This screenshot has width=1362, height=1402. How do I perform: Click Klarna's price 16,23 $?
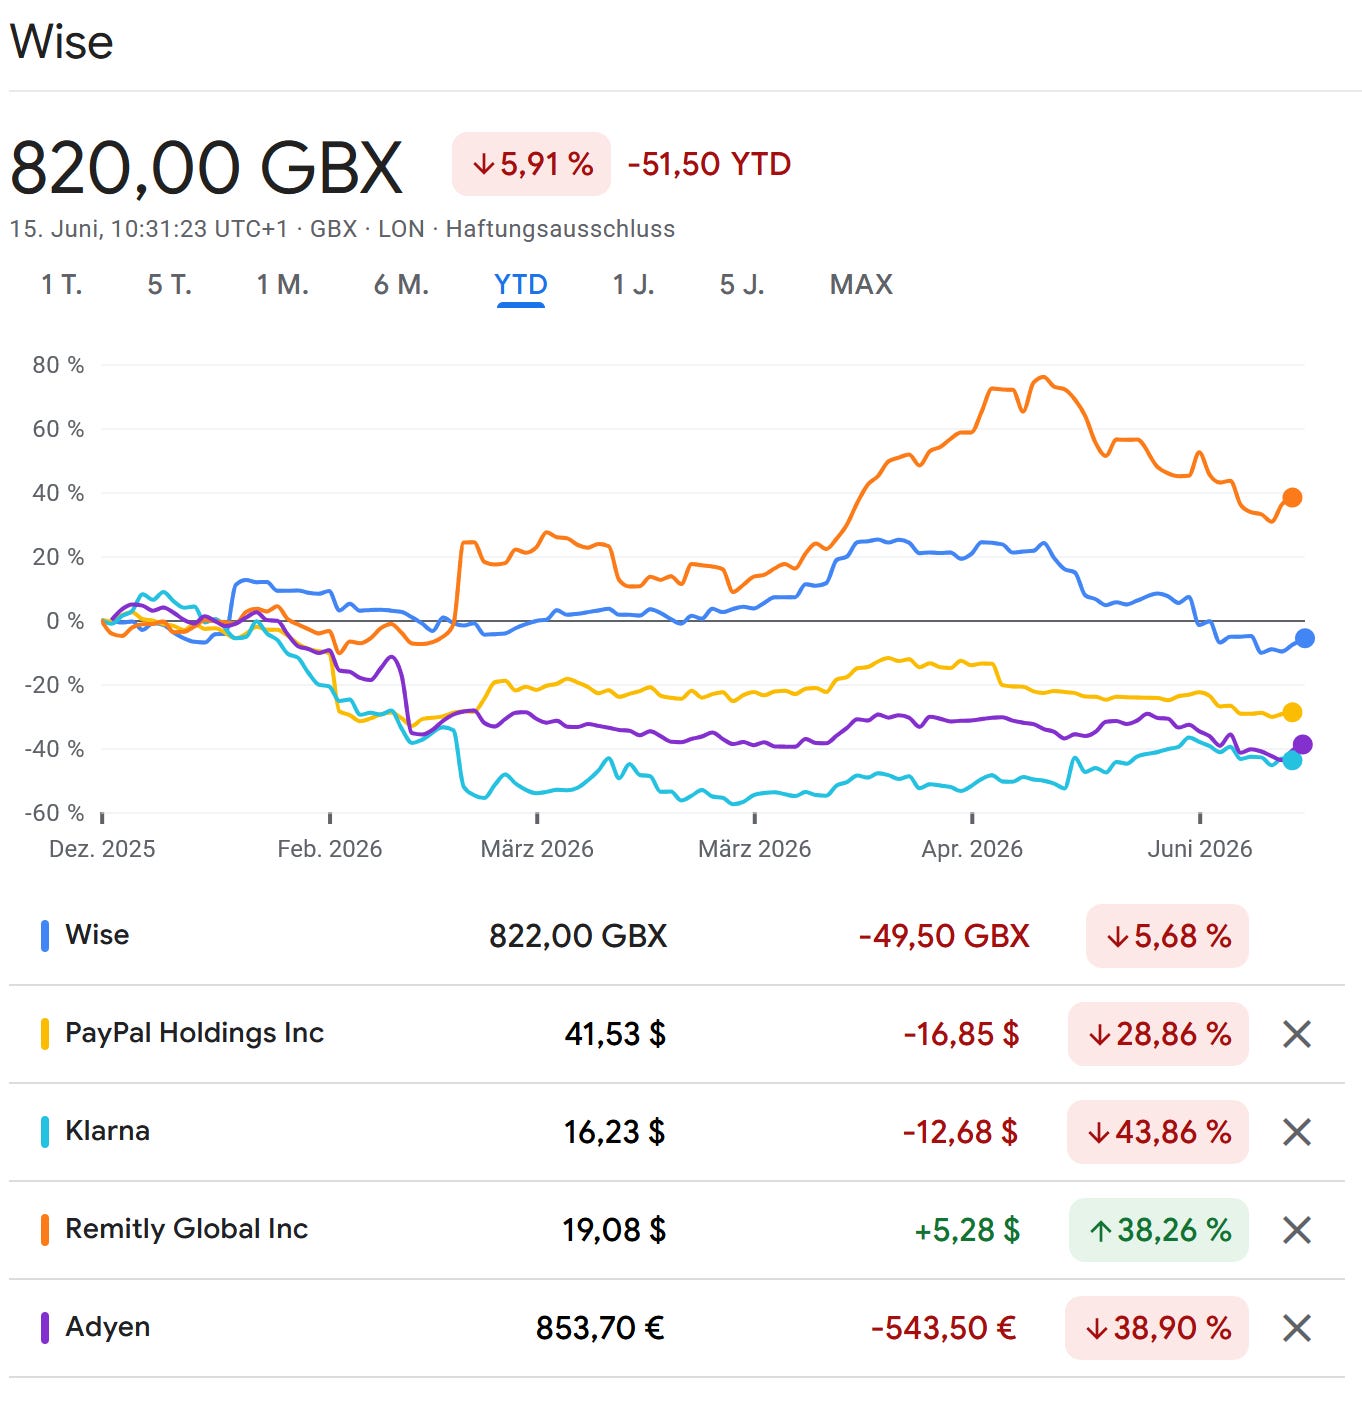pos(614,1132)
